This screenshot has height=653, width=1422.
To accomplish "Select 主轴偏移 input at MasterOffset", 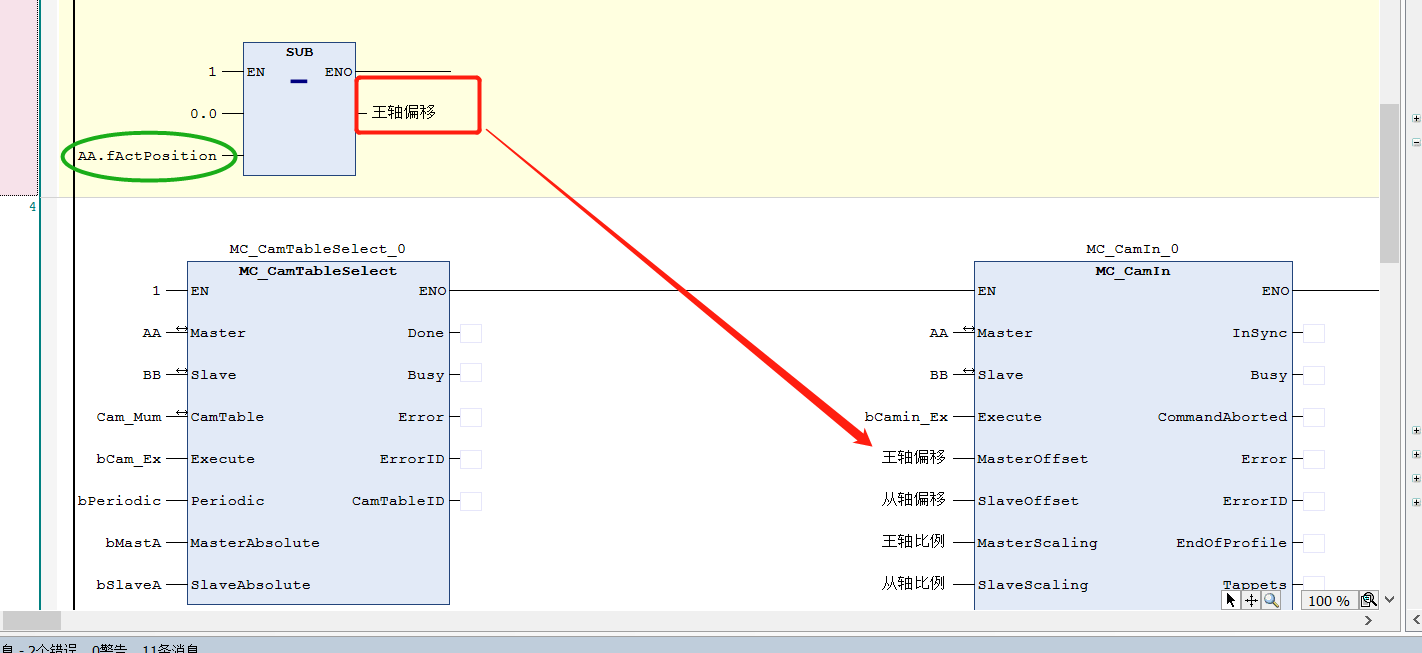I will [x=913, y=457].
